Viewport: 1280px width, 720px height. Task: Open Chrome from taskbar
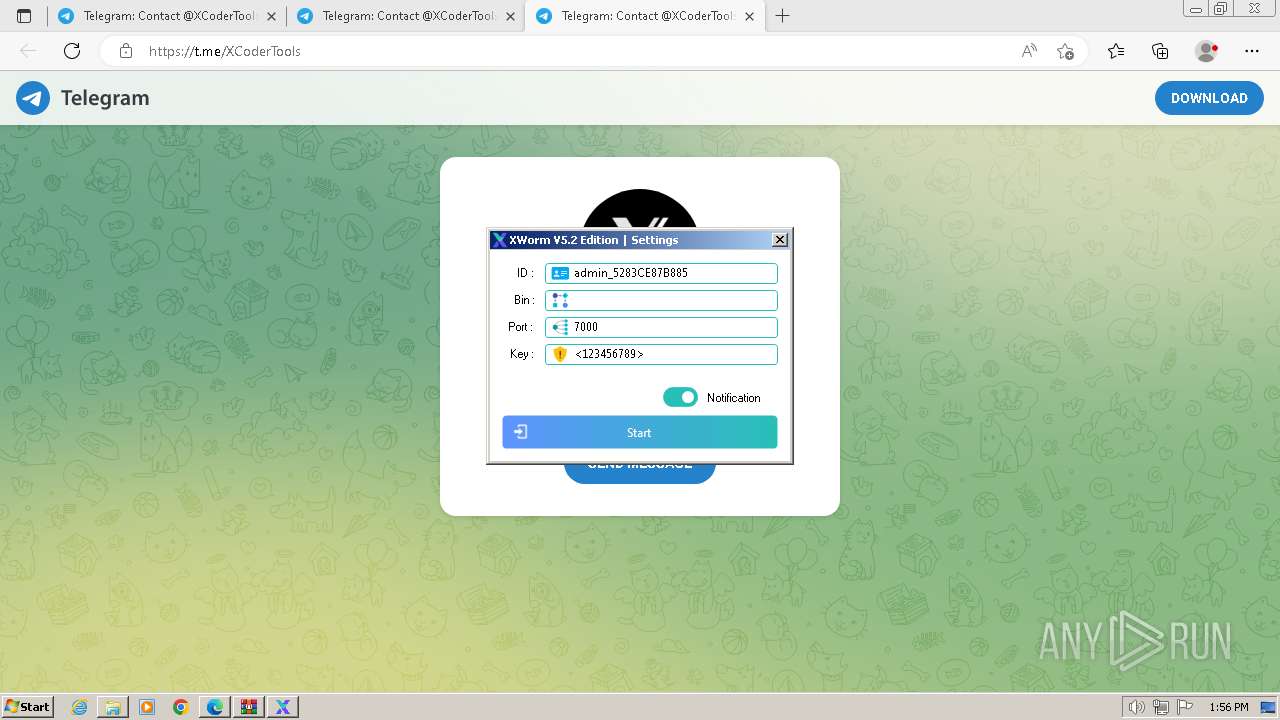180,707
